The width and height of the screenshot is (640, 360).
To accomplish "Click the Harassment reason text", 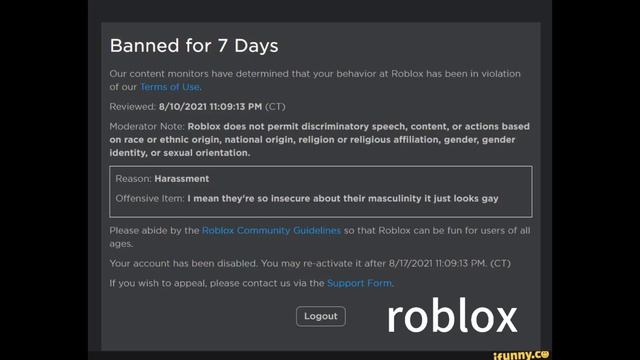I will pyautogui.click(x=182, y=179).
